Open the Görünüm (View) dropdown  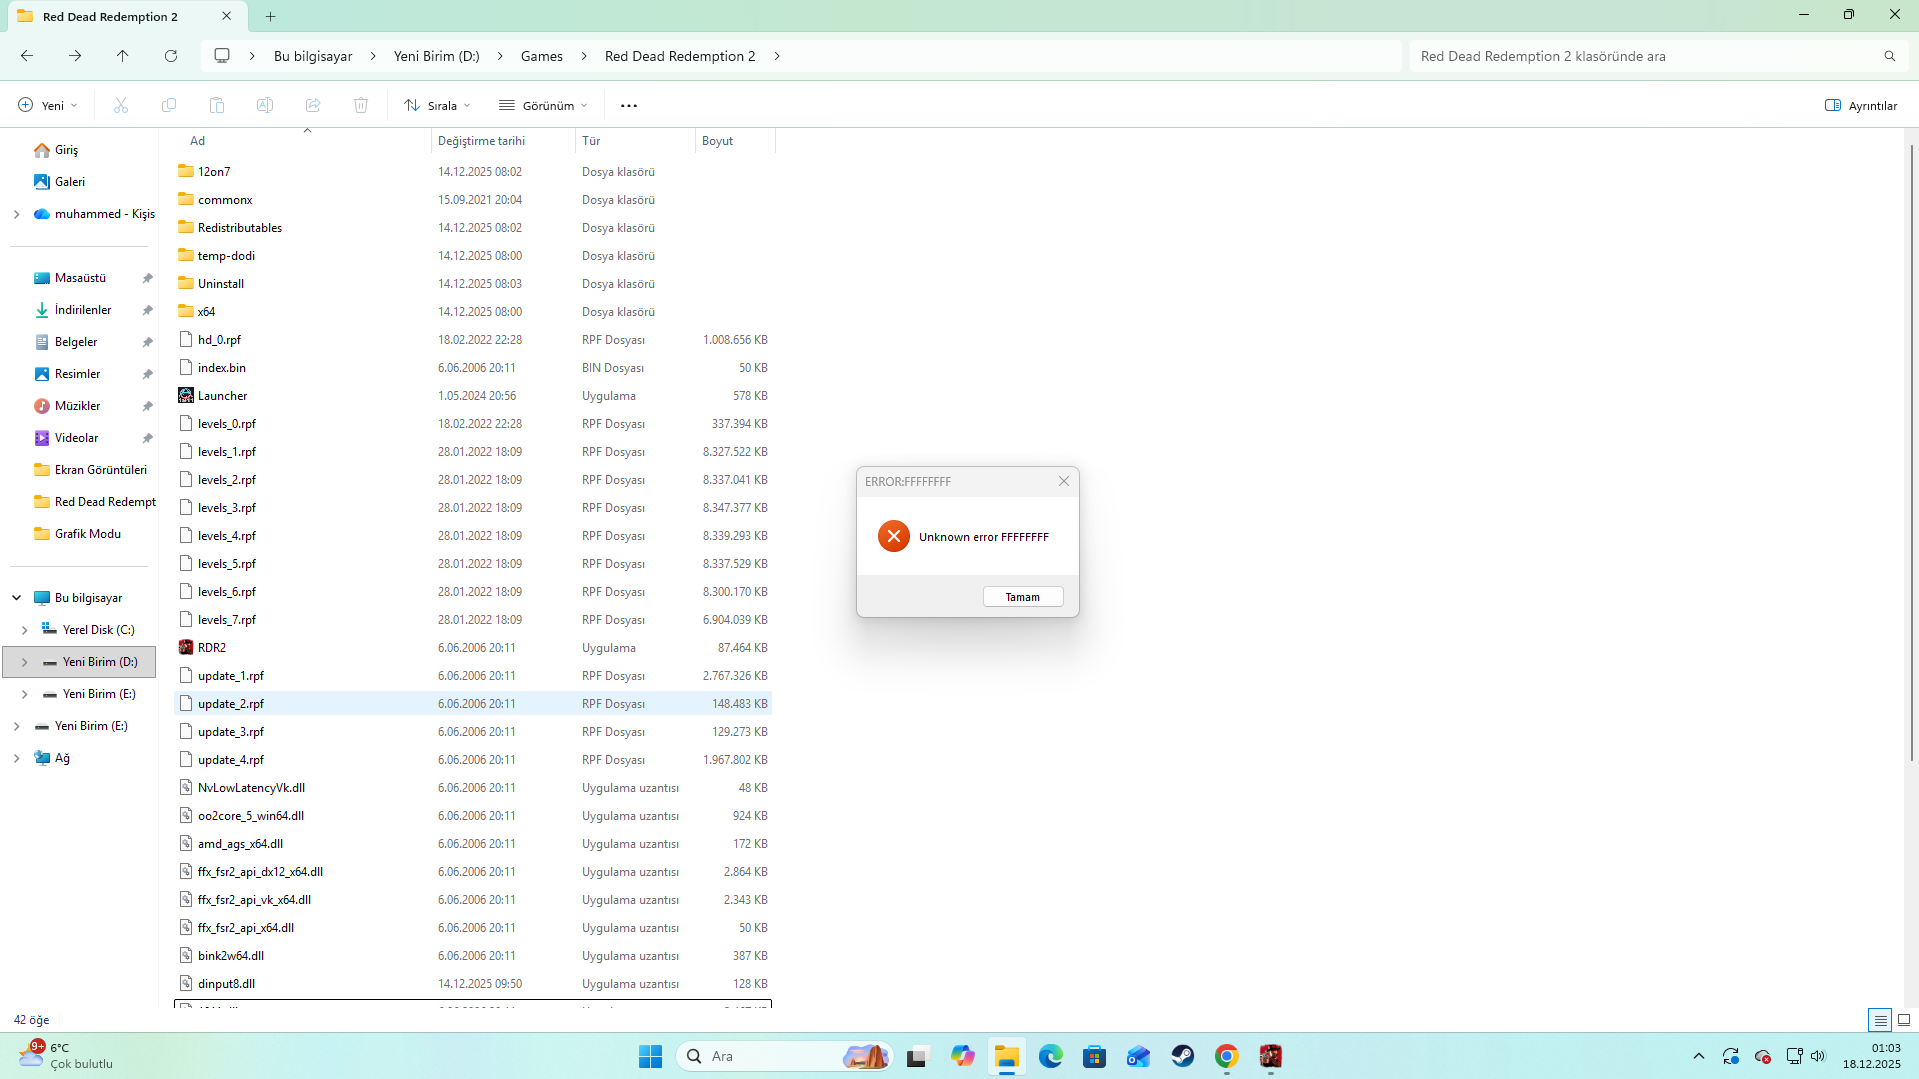click(543, 105)
